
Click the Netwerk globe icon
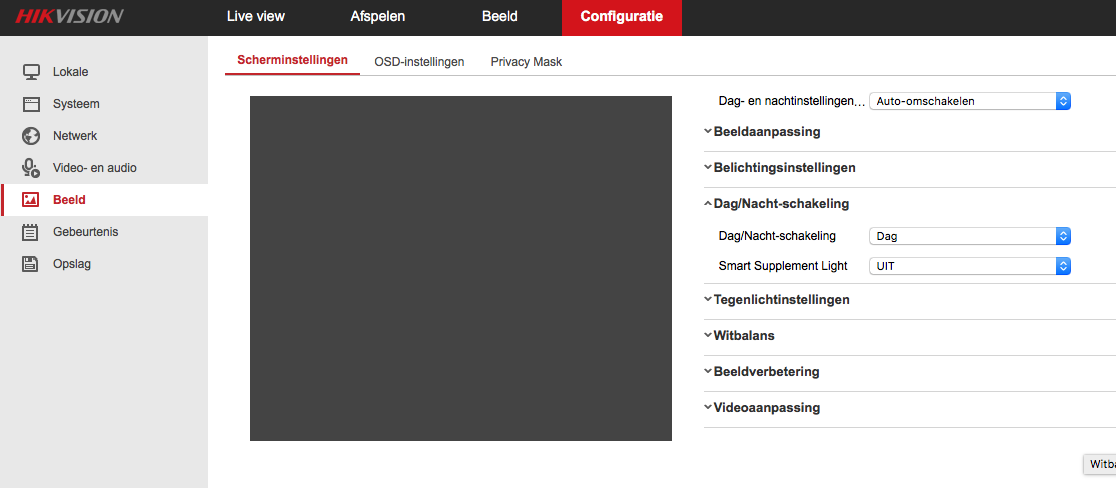pos(31,136)
